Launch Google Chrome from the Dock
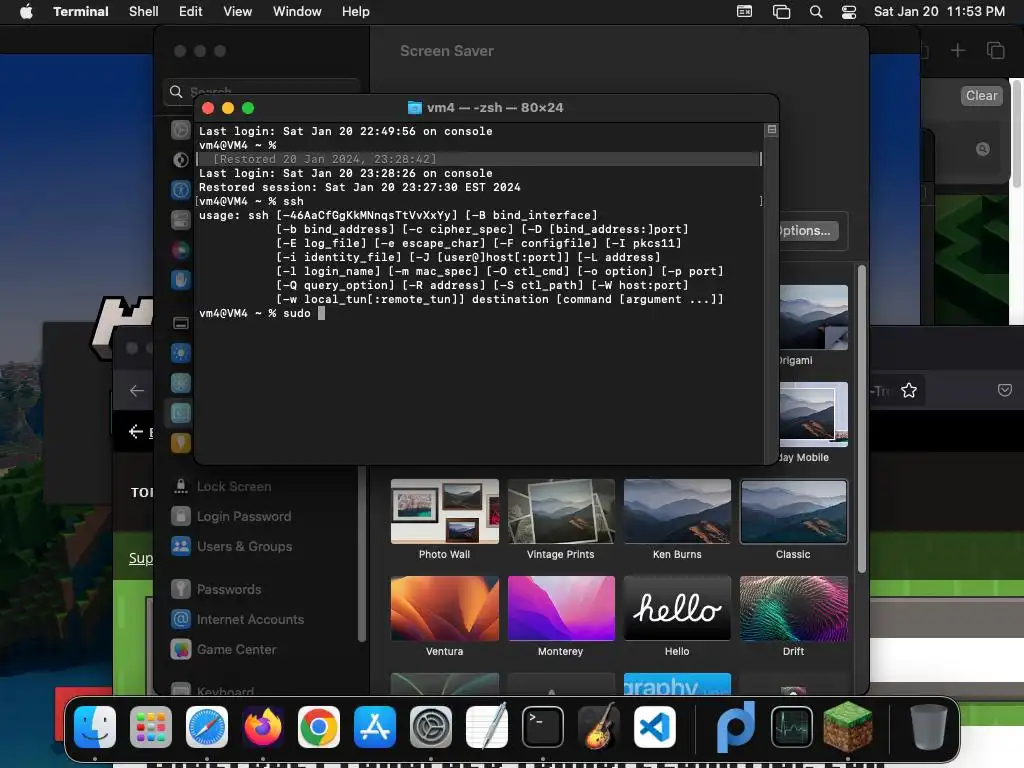The height and width of the screenshot is (768, 1024). 319,727
